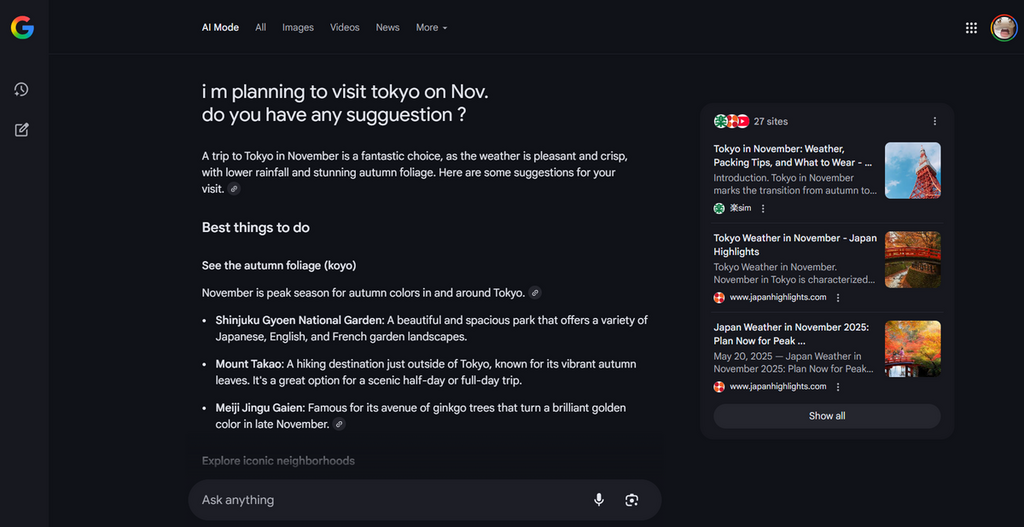
Task: Click 'Explore iconic neighborhoods' subheading
Action: click(278, 461)
